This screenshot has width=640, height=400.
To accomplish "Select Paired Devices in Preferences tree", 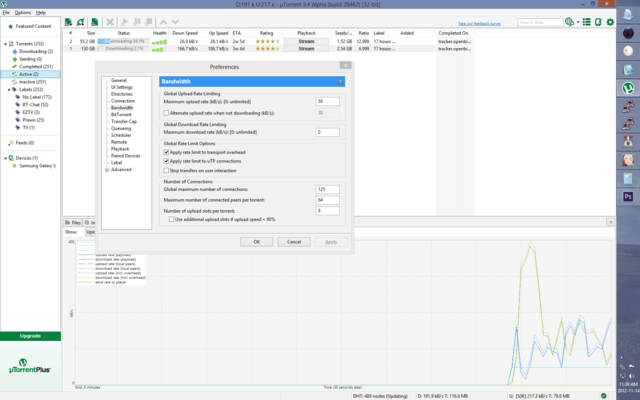I will point(125,156).
